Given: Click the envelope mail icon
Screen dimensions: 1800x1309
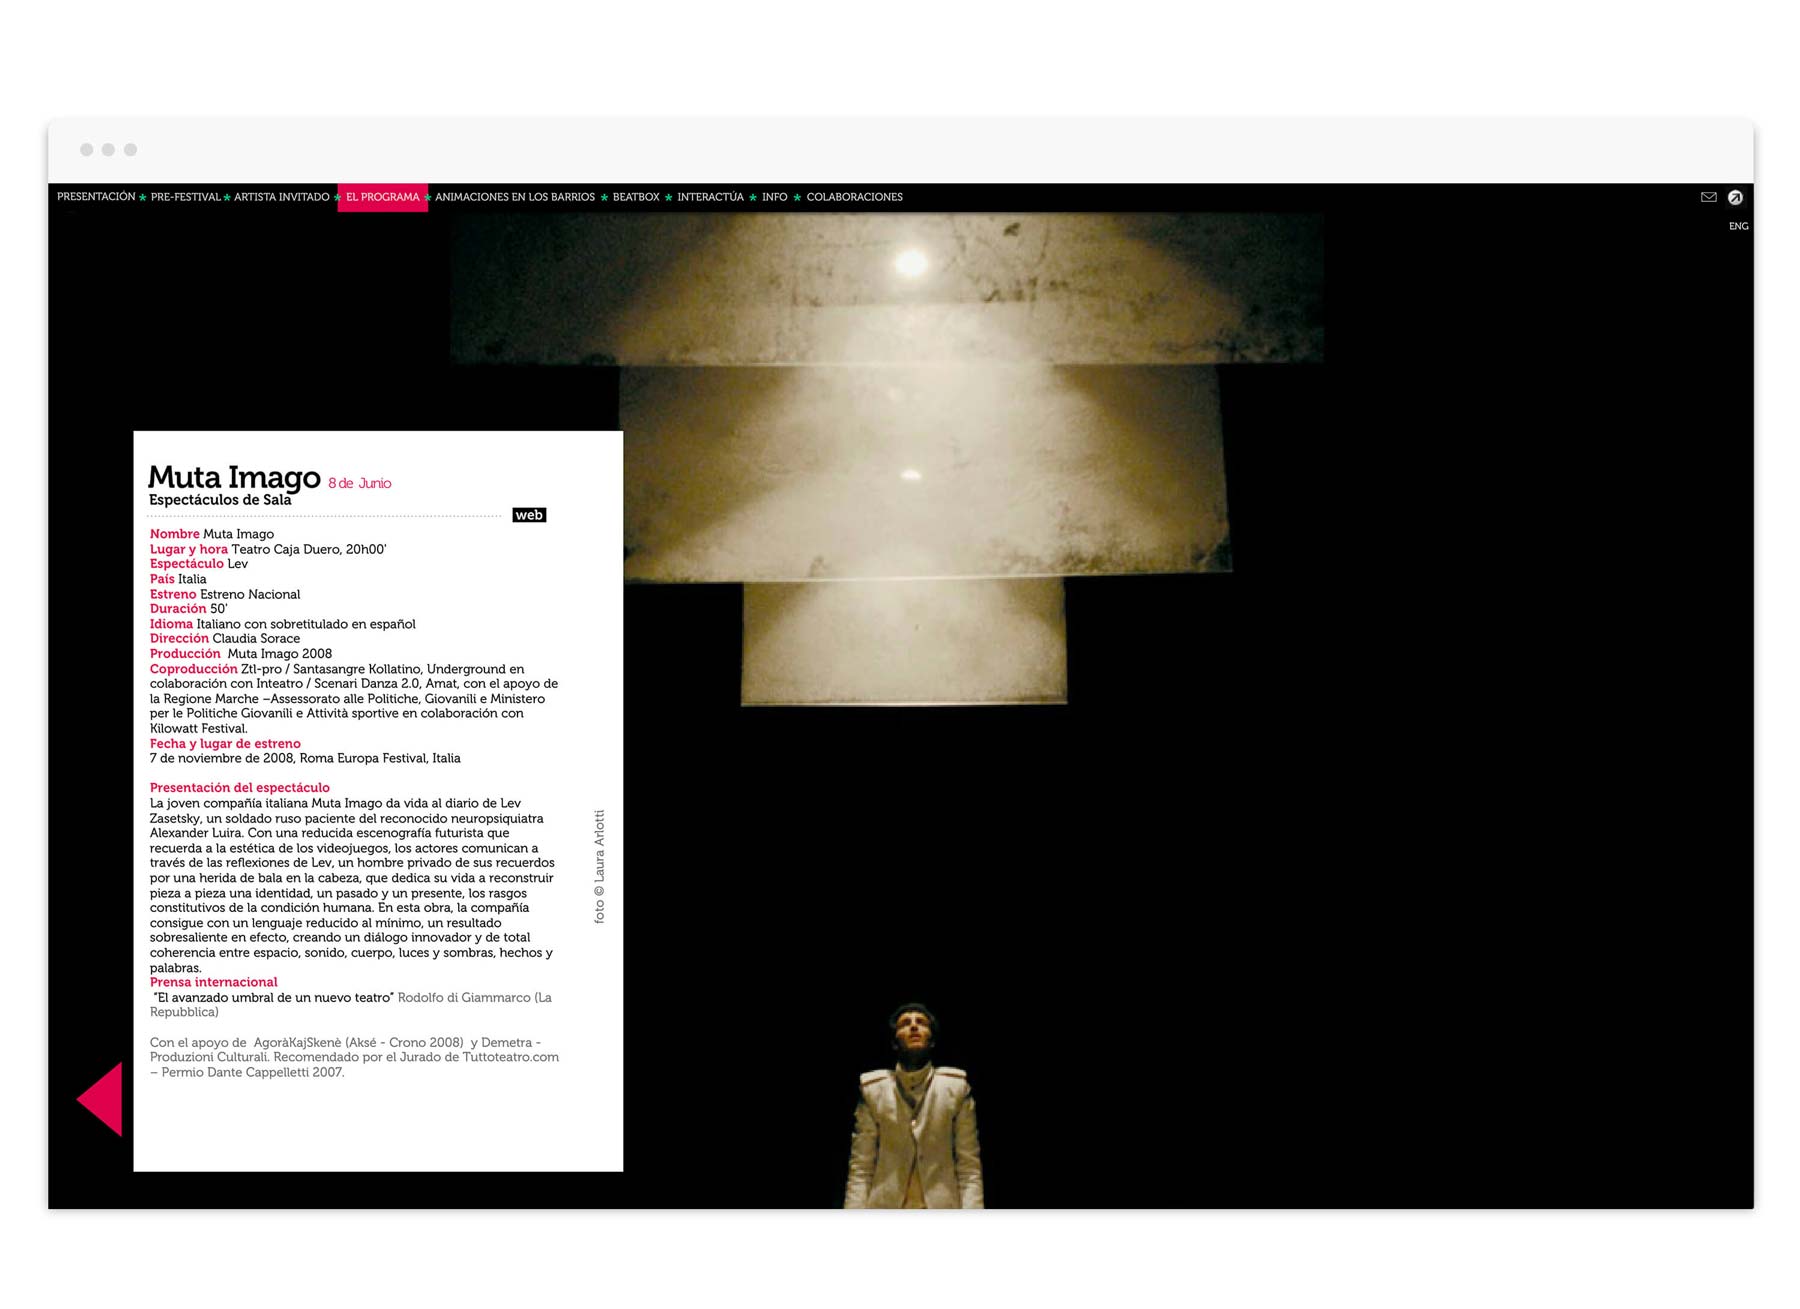Looking at the screenshot, I should pyautogui.click(x=1708, y=197).
